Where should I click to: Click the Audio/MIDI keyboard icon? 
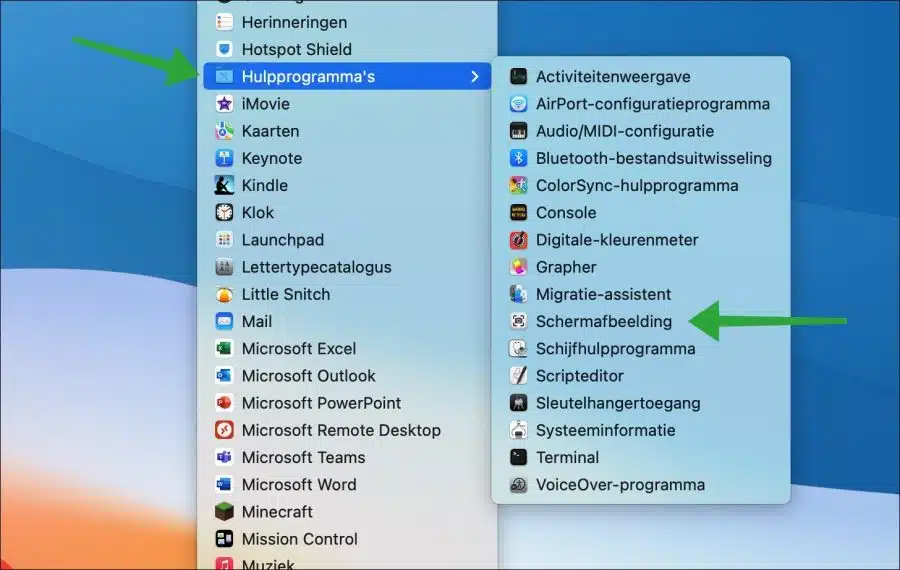(518, 131)
